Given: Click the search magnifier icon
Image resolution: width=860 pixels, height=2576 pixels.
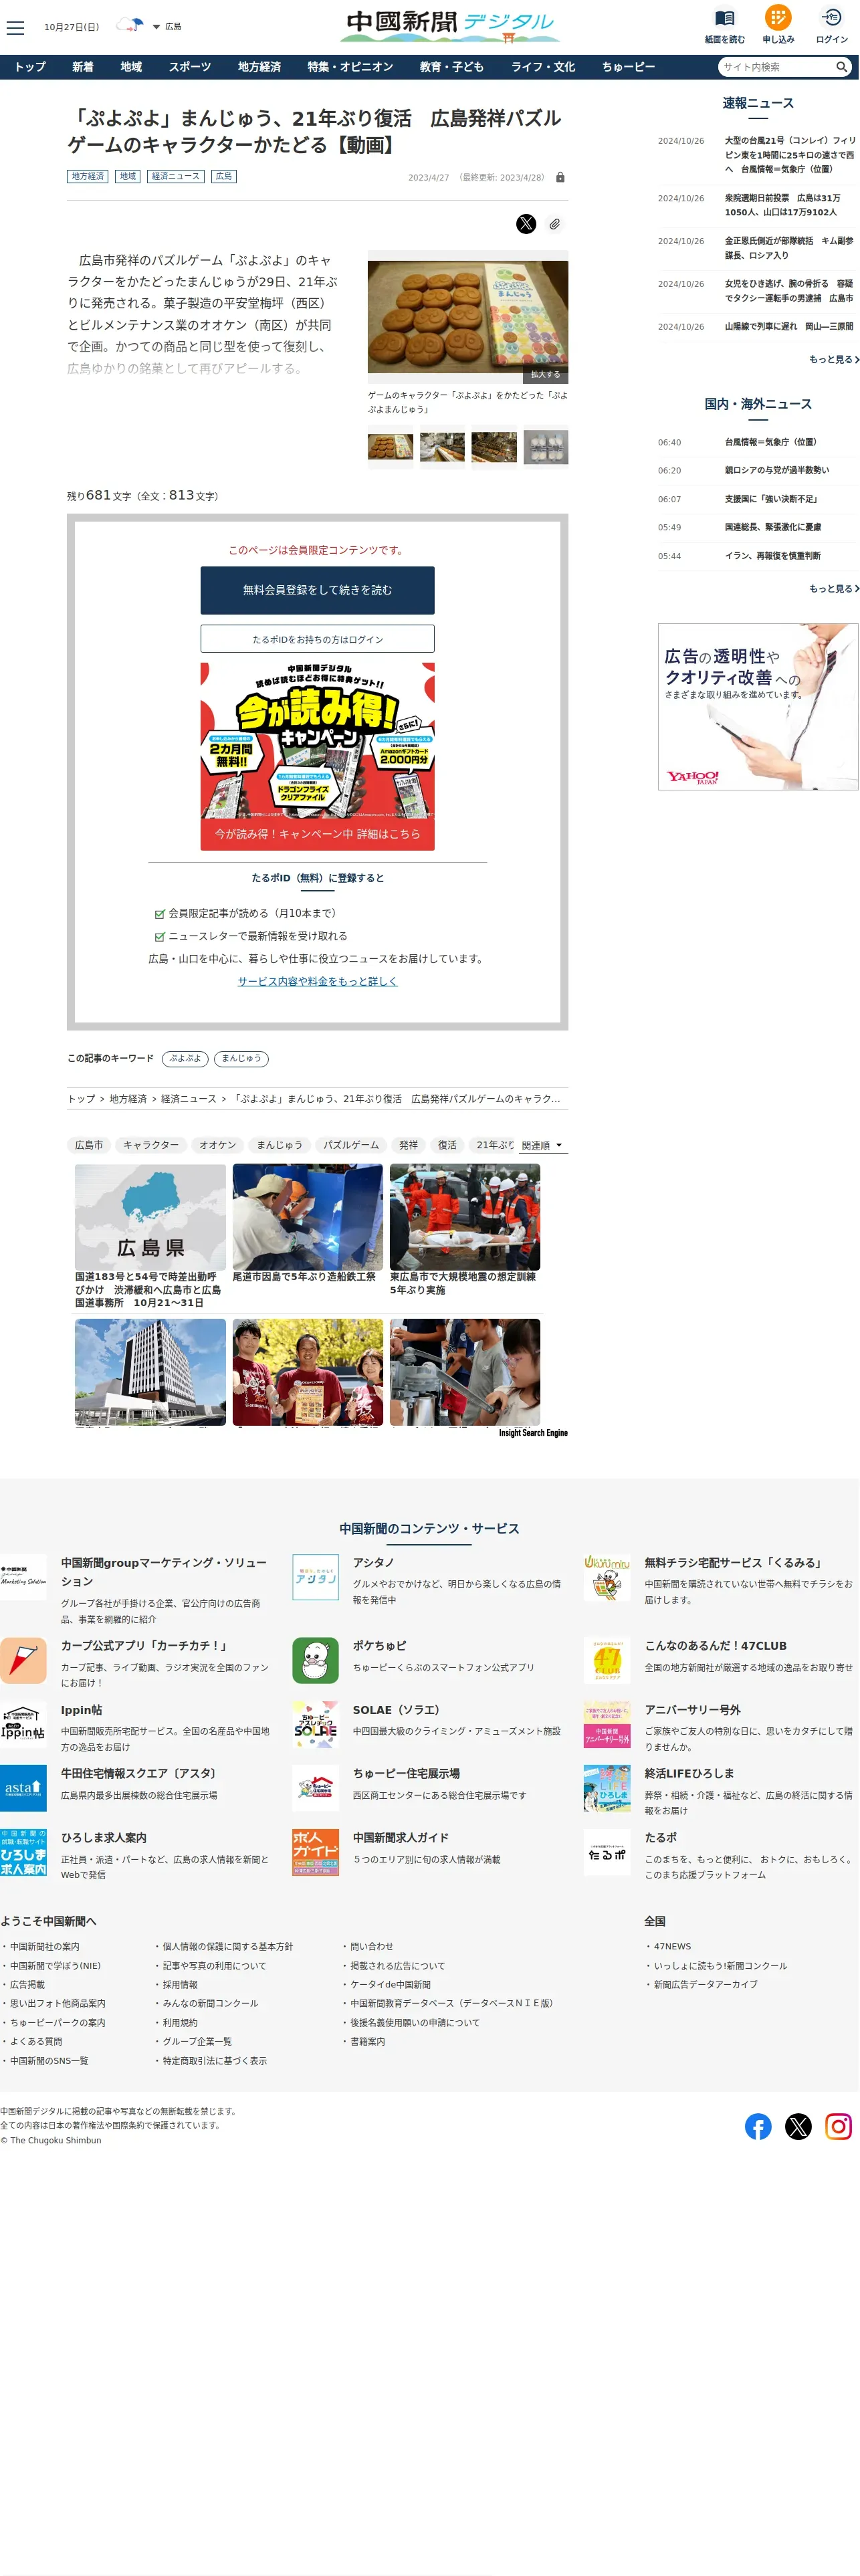Looking at the screenshot, I should [842, 67].
